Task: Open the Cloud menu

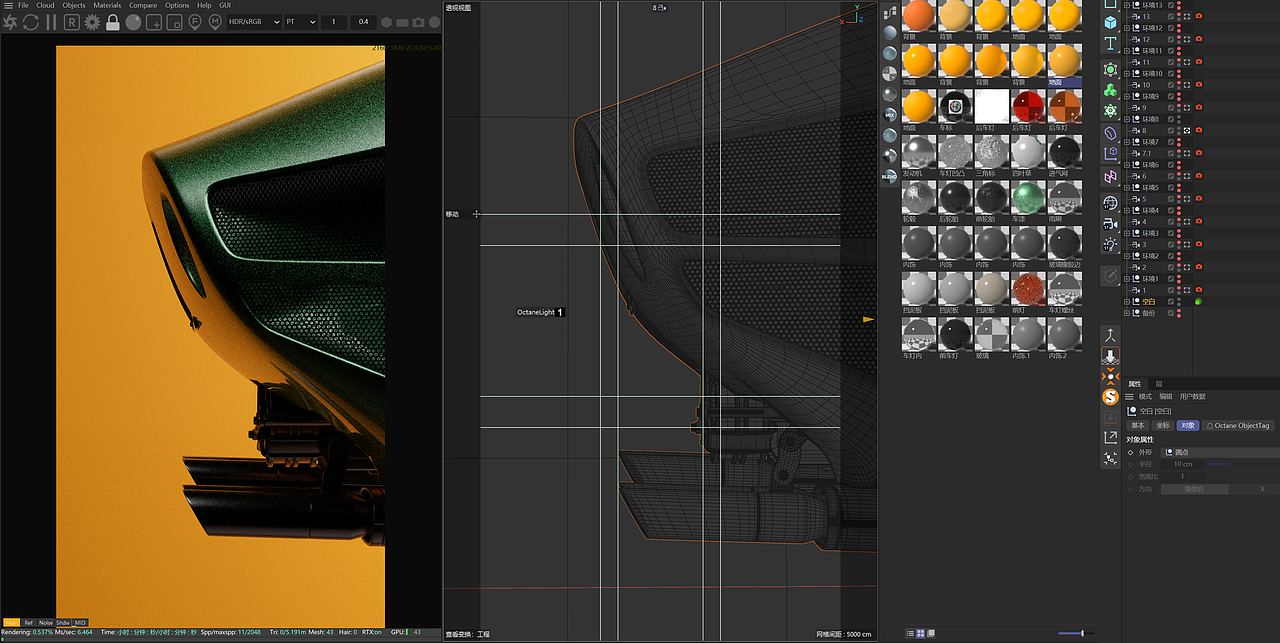Action: [x=45, y=5]
